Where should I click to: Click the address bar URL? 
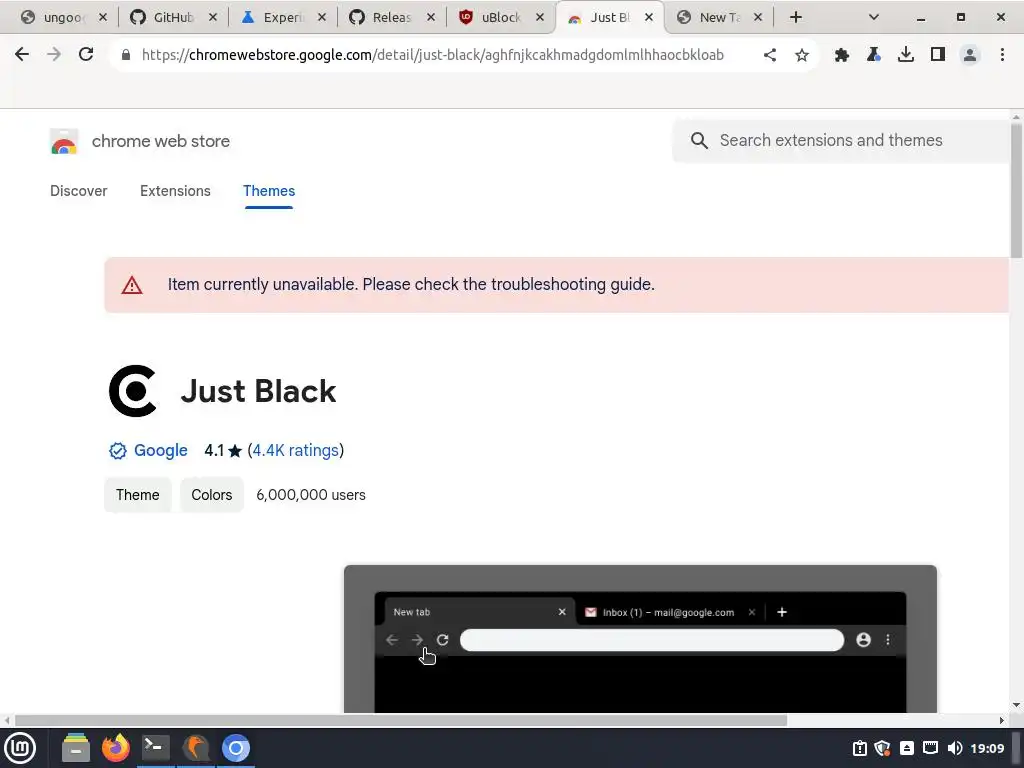pyautogui.click(x=432, y=55)
